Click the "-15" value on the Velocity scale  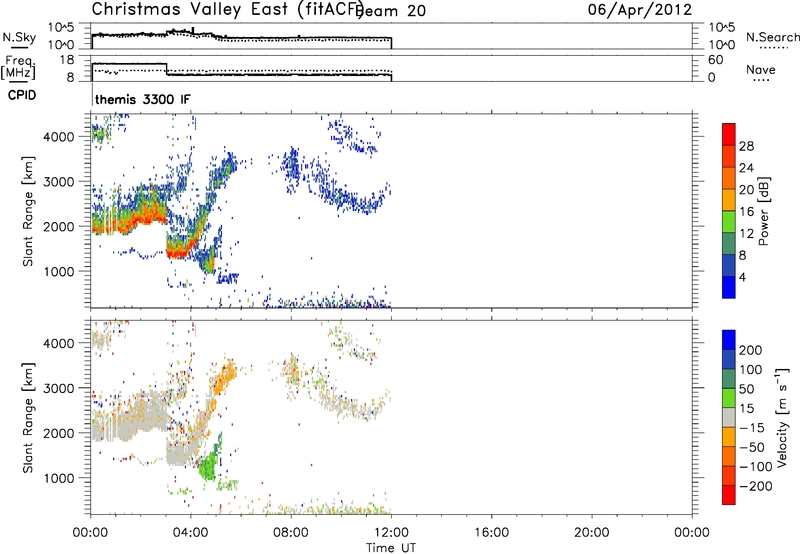[x=752, y=428]
